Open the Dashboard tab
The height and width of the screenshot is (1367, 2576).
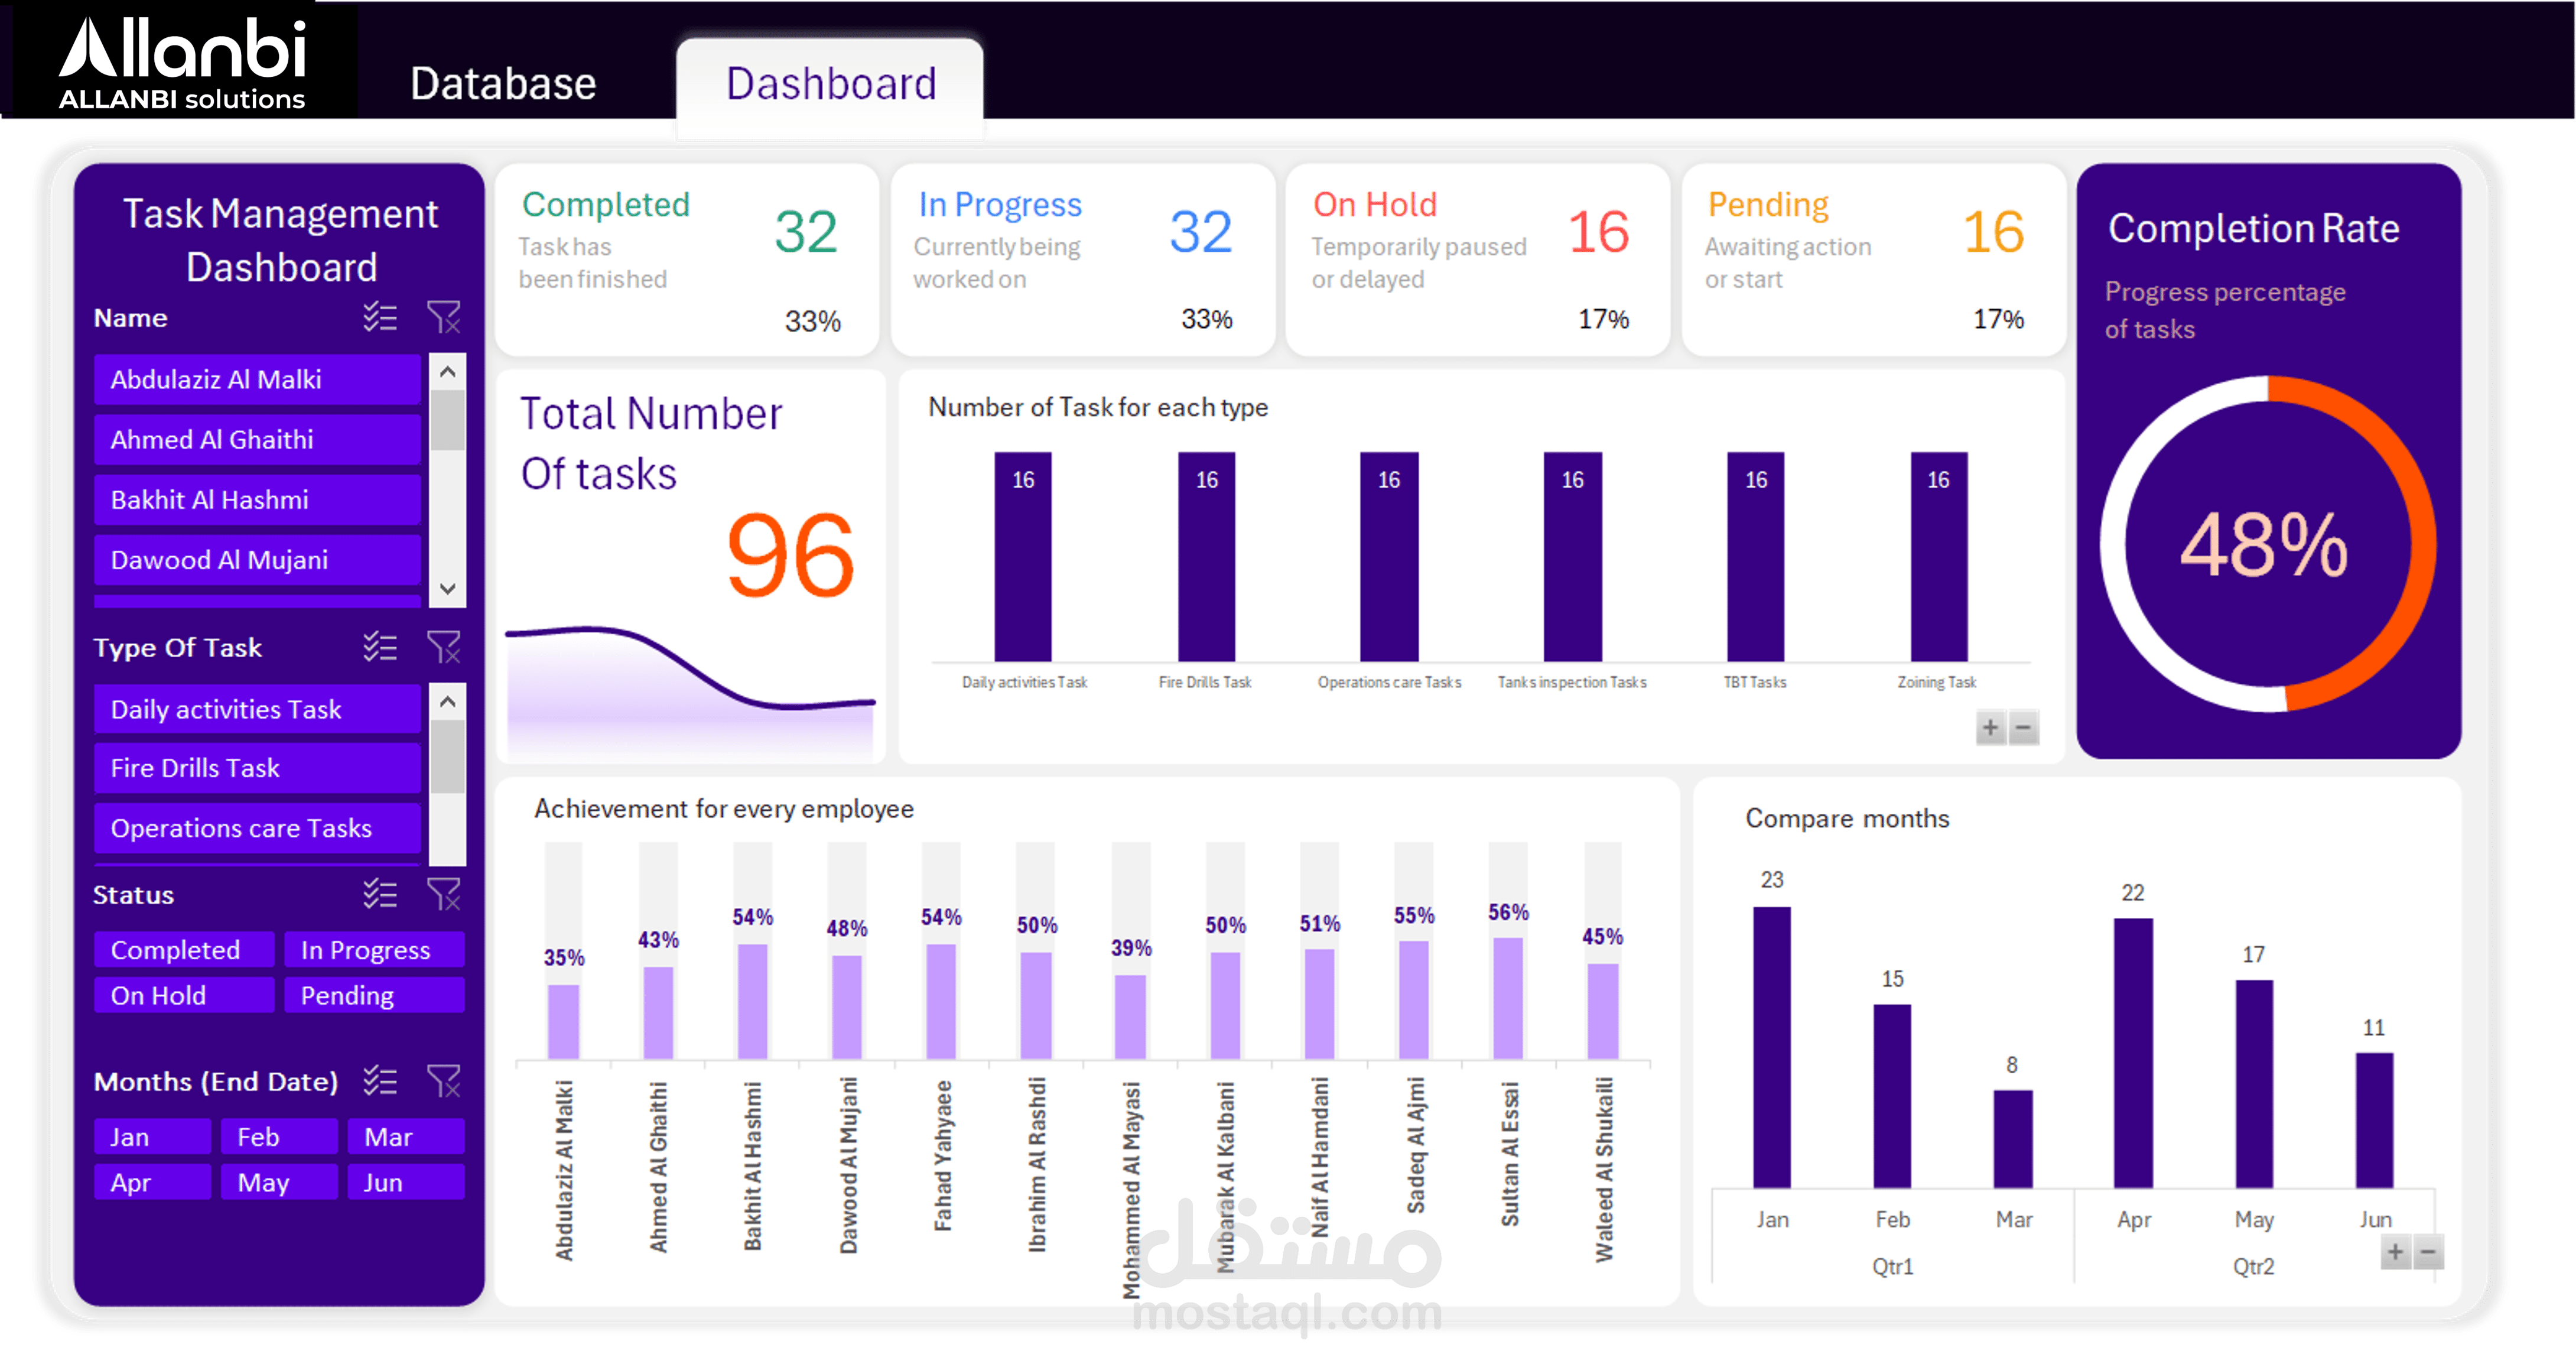click(x=830, y=84)
